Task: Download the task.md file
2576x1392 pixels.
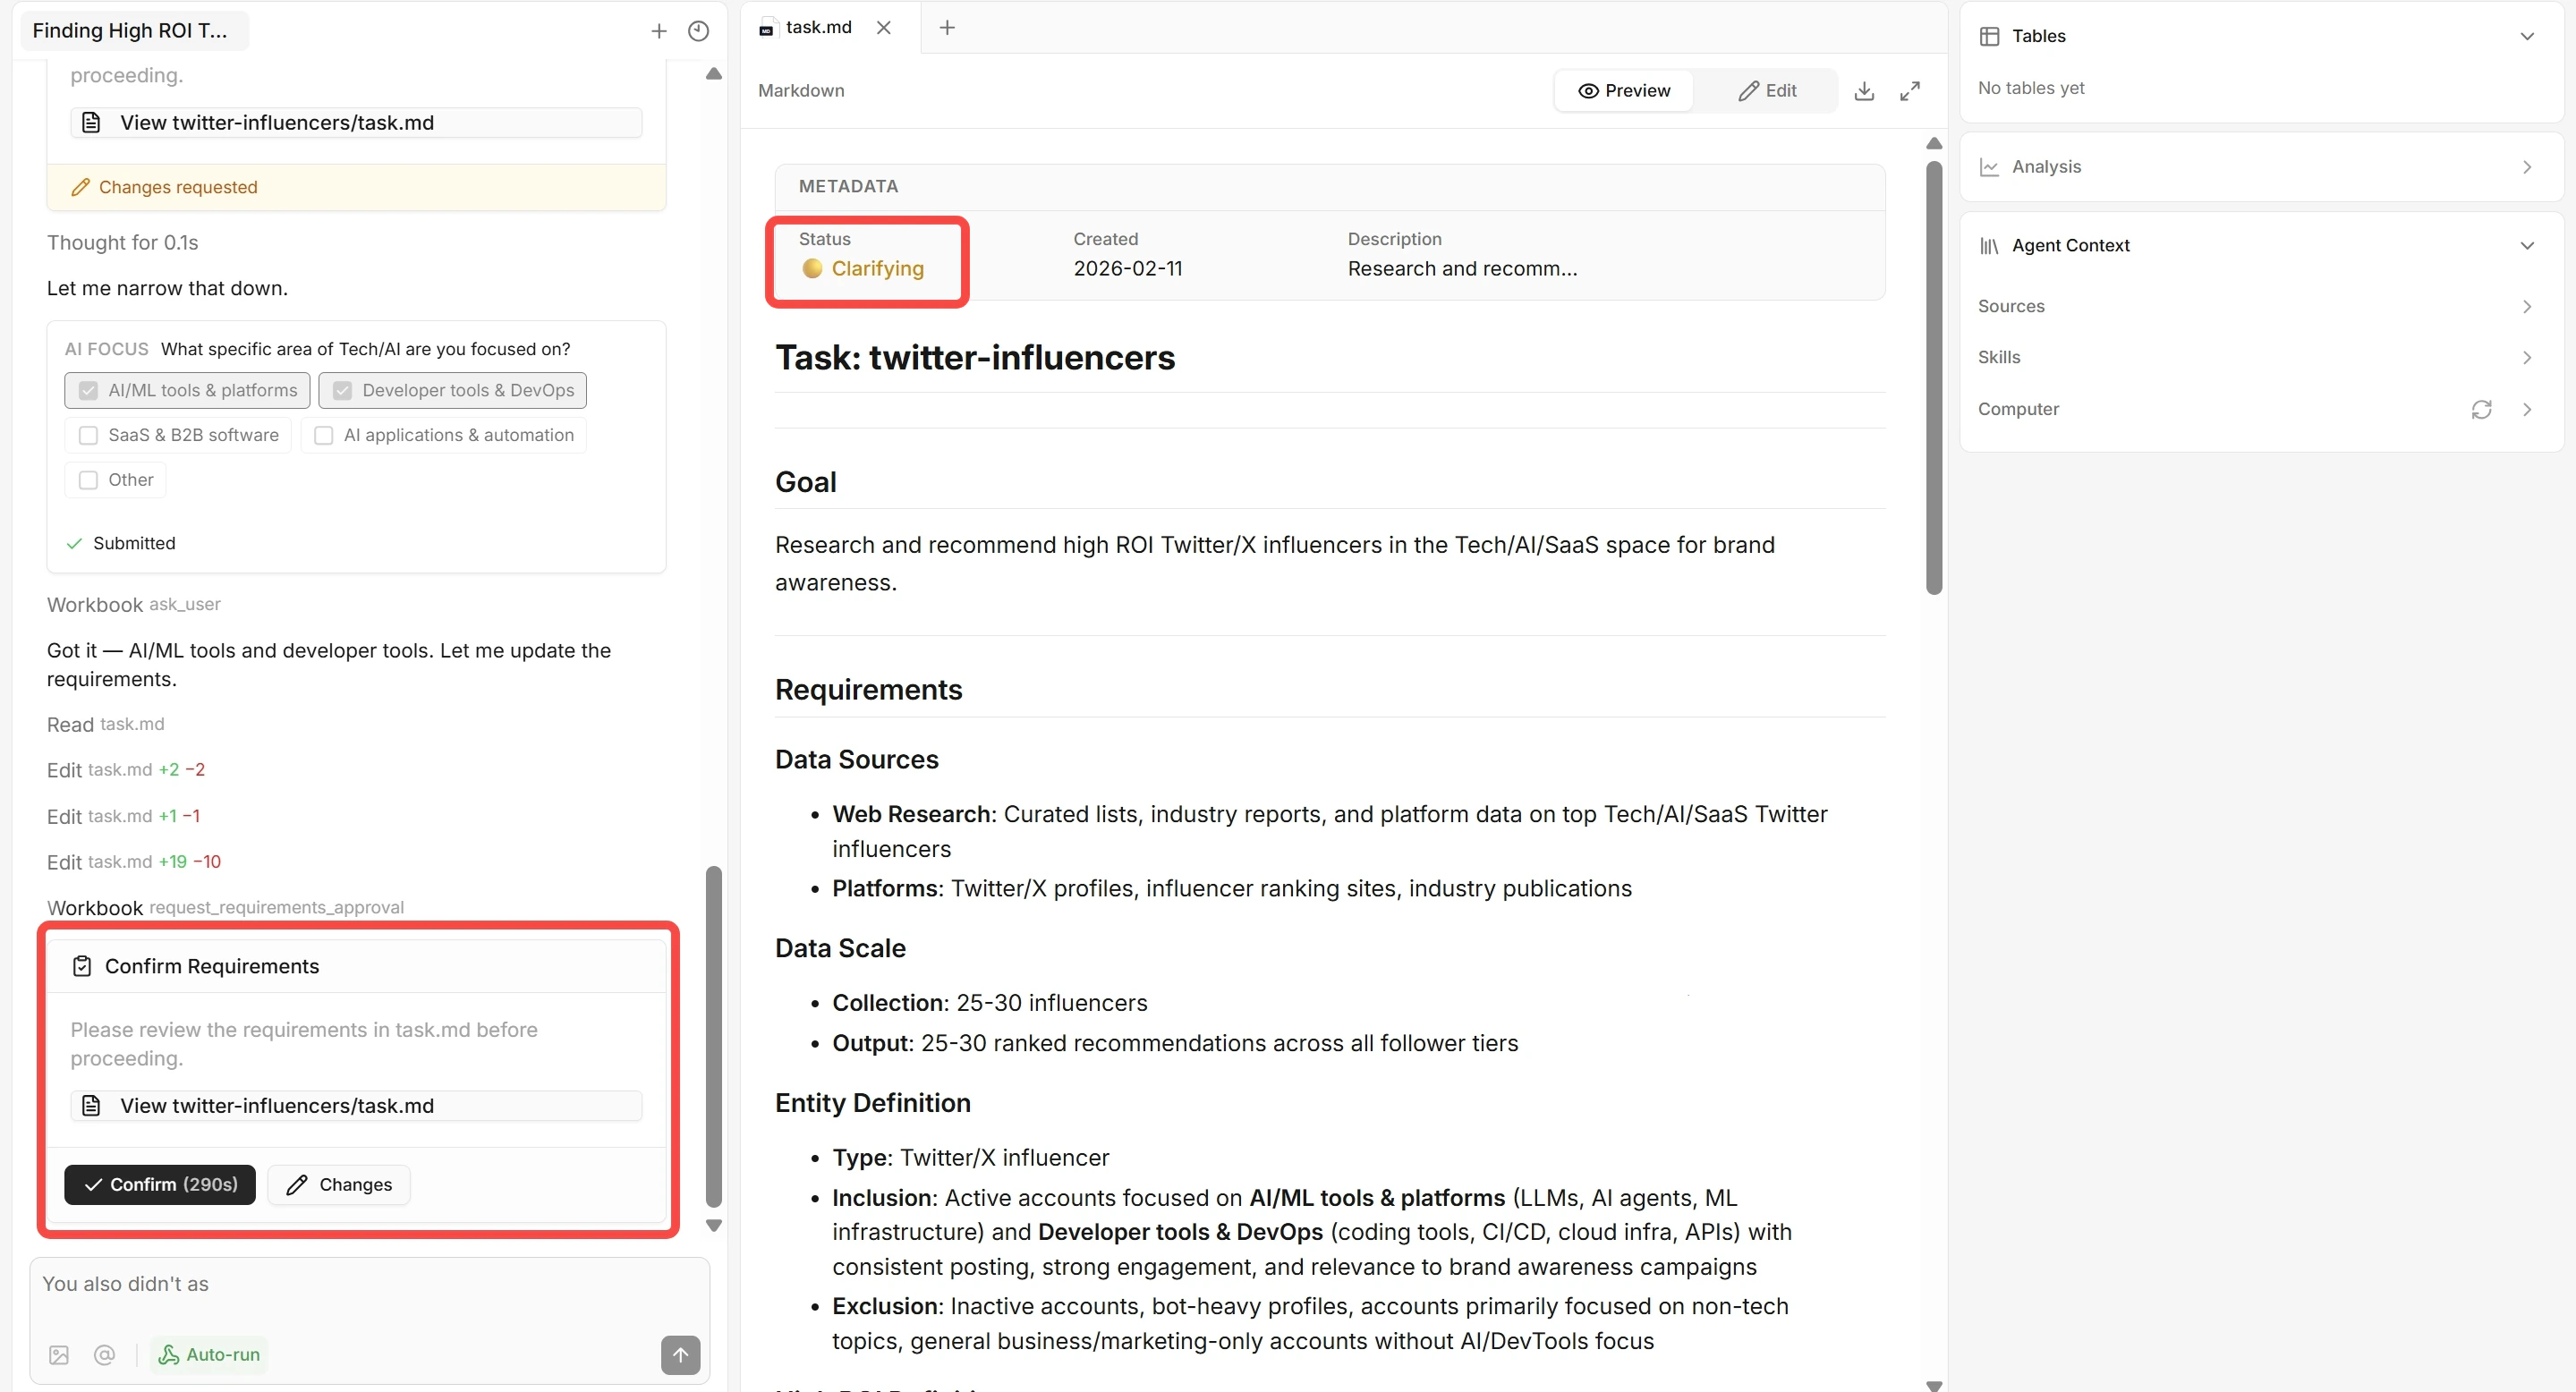Action: 1863,91
